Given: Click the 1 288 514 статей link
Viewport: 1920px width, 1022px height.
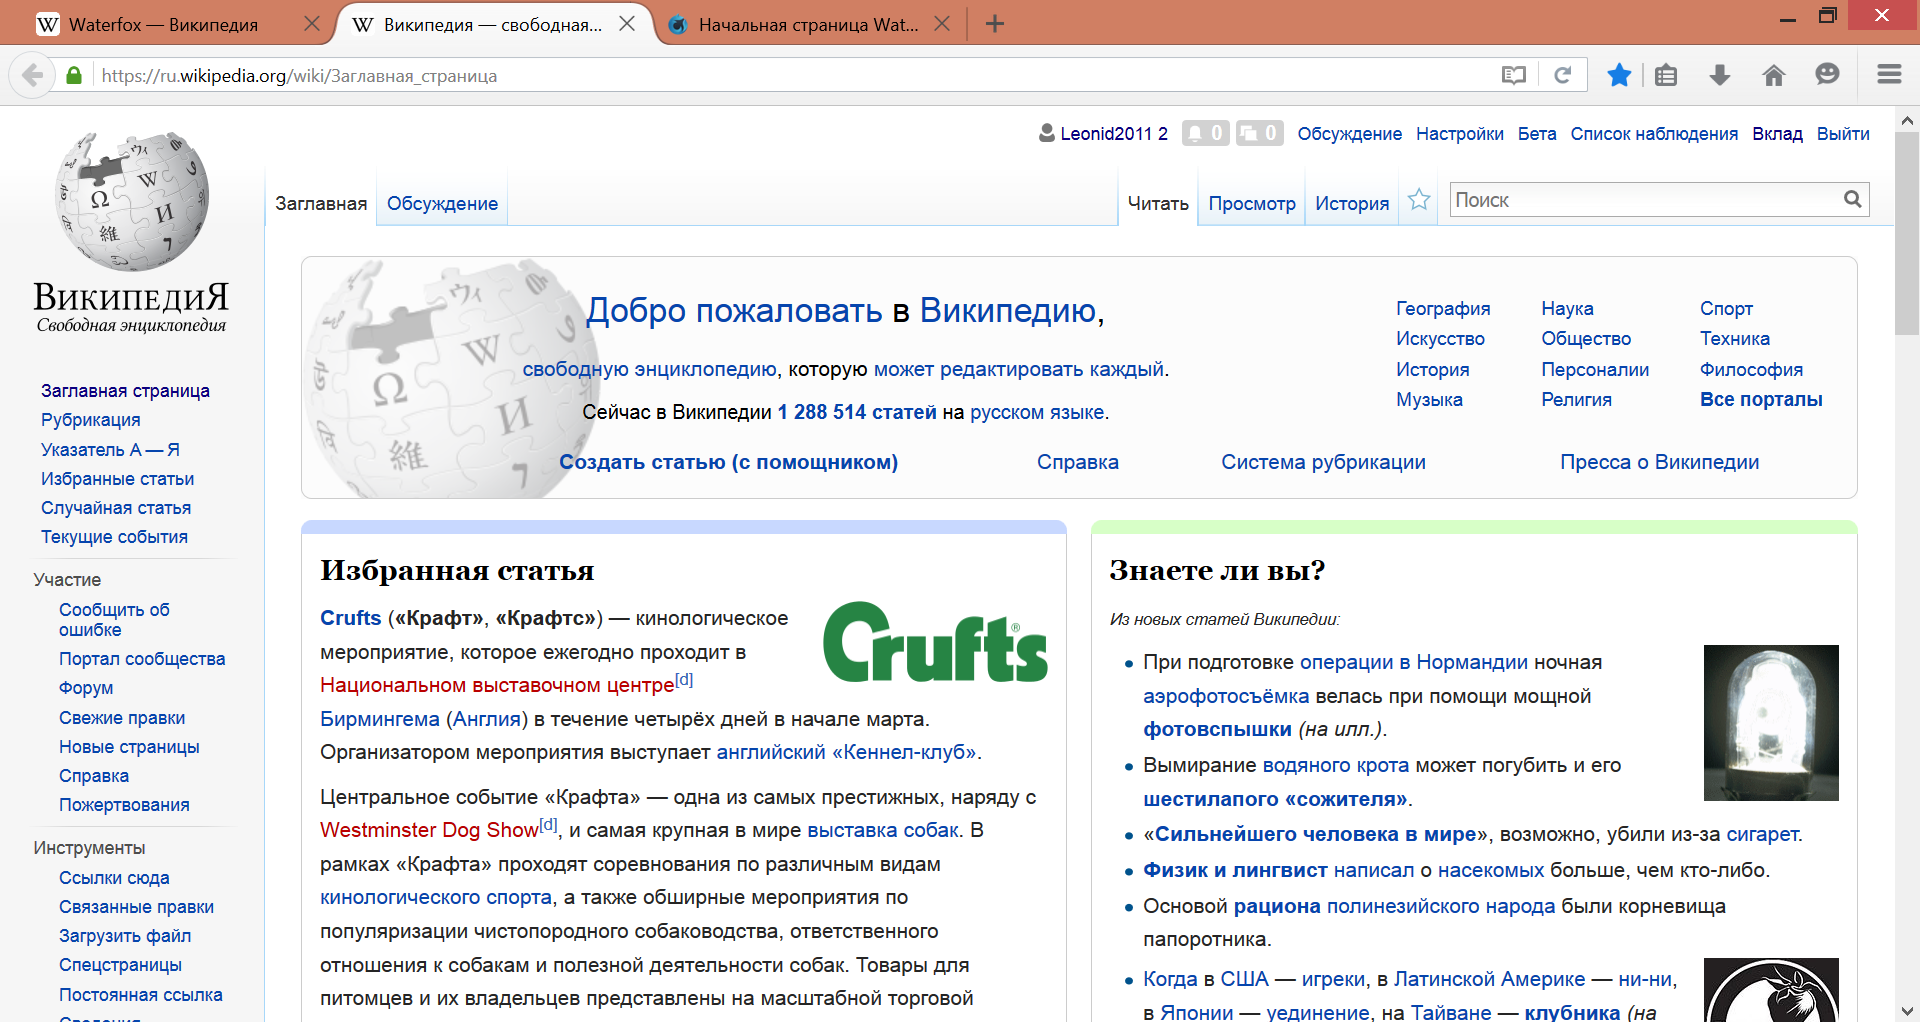Looking at the screenshot, I should (857, 412).
